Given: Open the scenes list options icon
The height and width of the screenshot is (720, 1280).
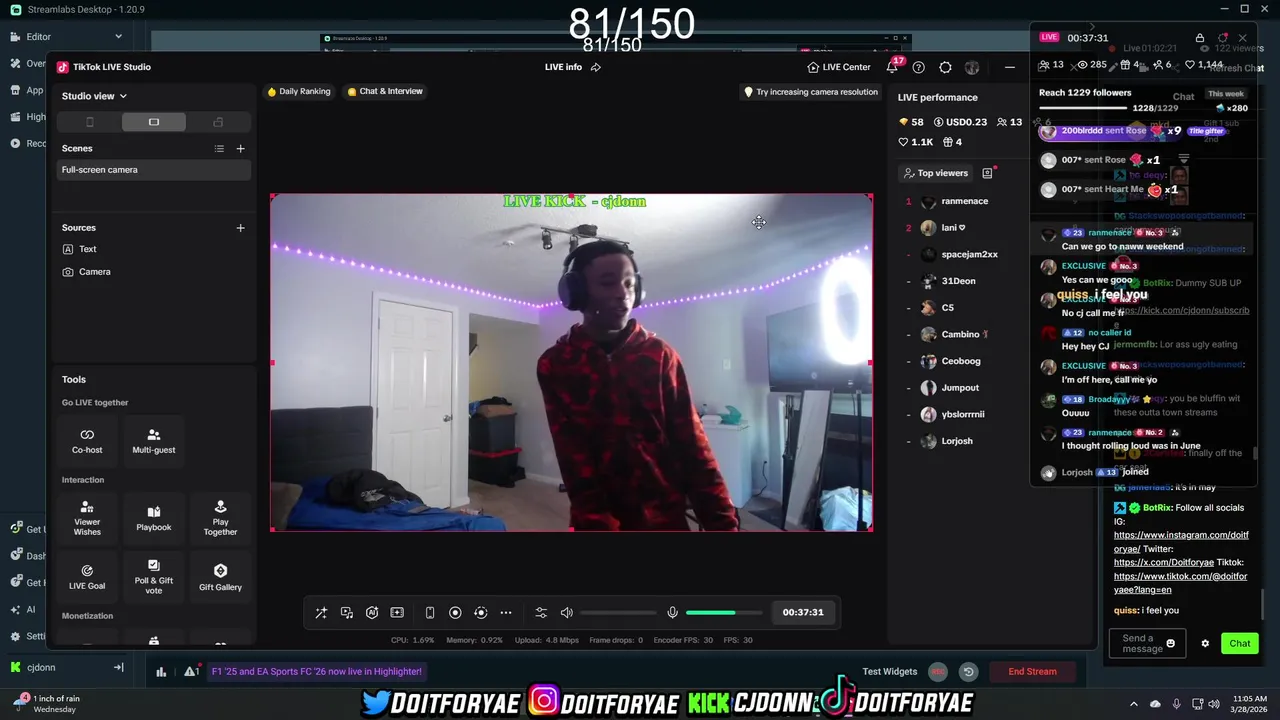Looking at the screenshot, I should (219, 148).
